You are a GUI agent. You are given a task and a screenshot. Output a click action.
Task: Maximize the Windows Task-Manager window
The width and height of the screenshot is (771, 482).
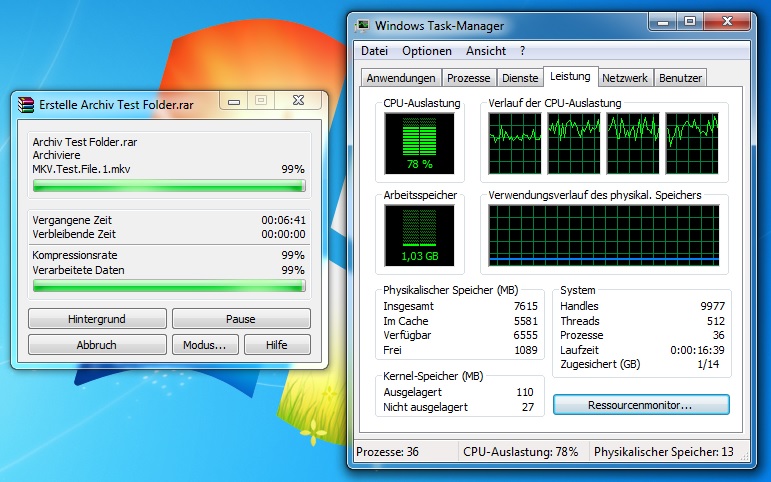coord(690,22)
